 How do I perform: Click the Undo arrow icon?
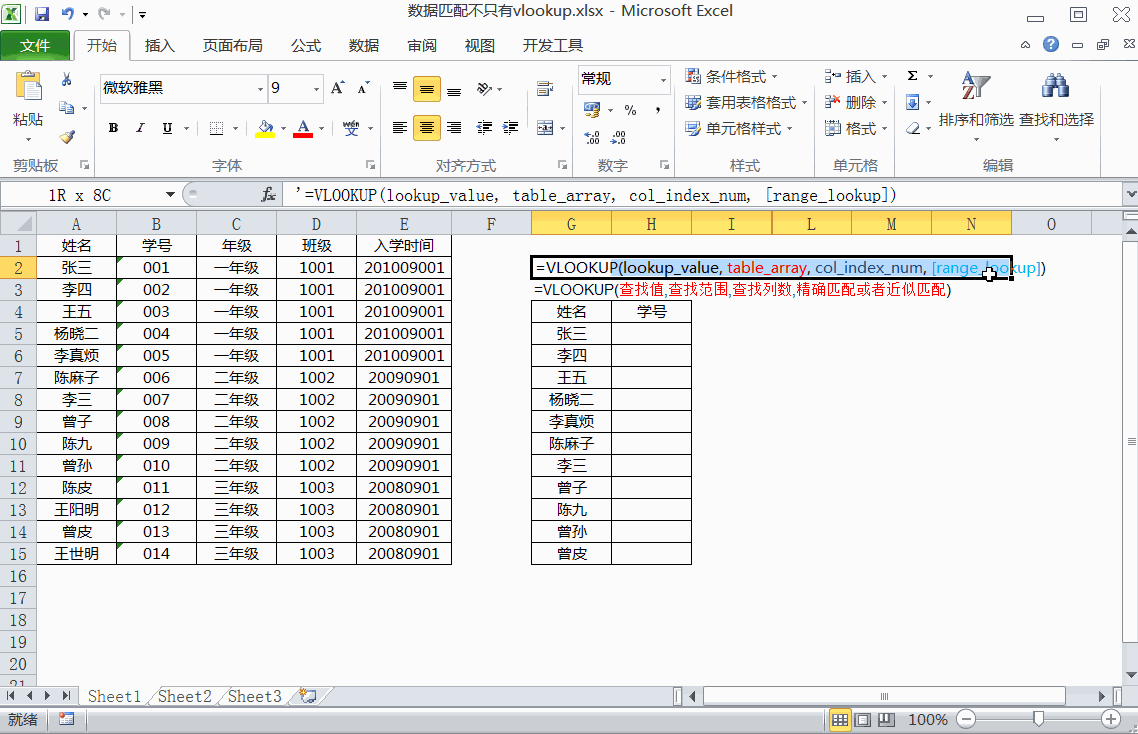[67, 13]
